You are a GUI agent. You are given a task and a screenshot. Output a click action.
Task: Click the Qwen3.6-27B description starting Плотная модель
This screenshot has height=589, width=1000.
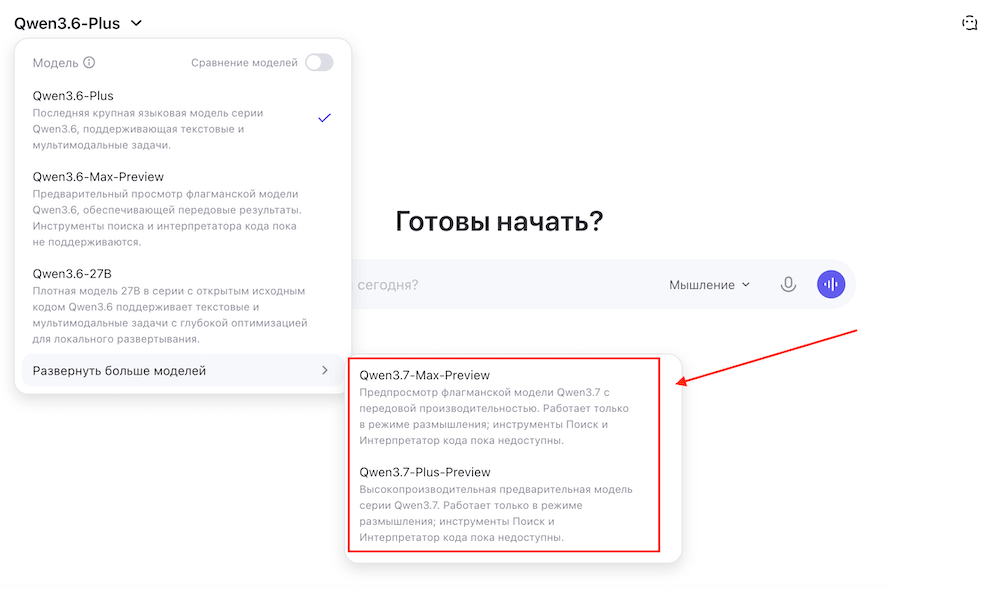[170, 315]
